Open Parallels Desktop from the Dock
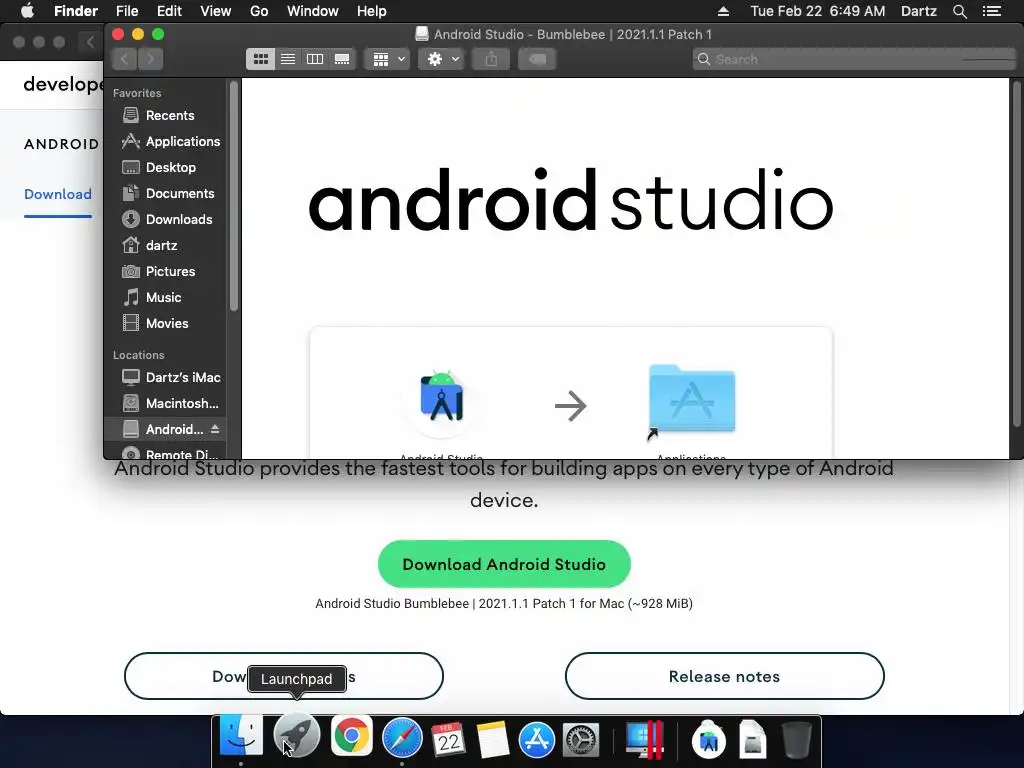 click(x=645, y=739)
